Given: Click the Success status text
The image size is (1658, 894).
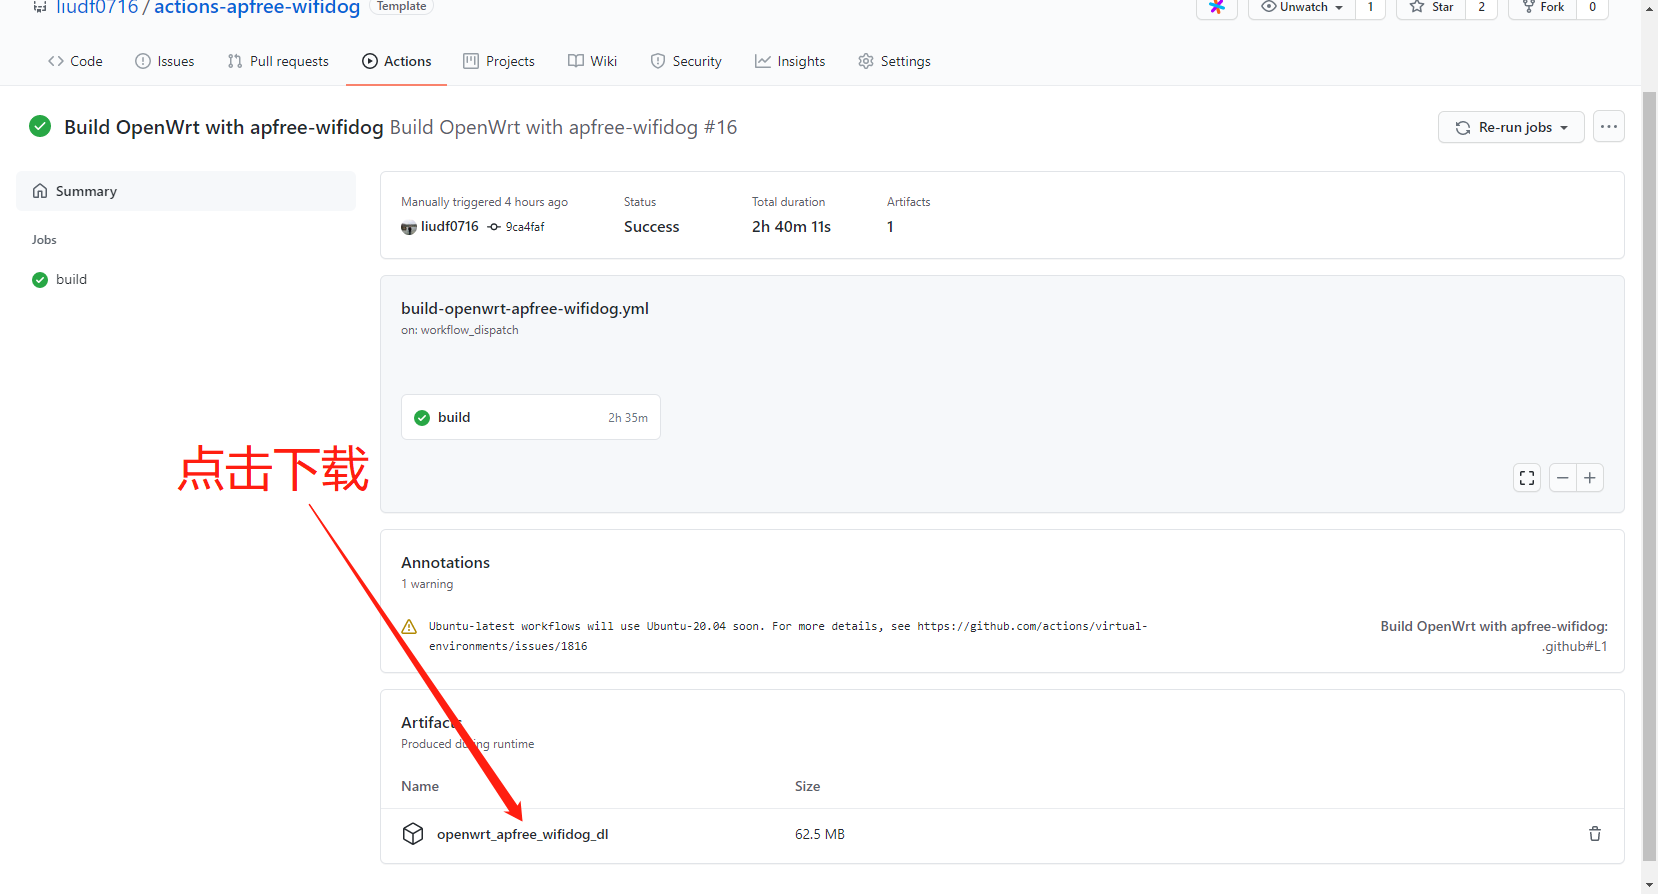Looking at the screenshot, I should click(x=652, y=227).
